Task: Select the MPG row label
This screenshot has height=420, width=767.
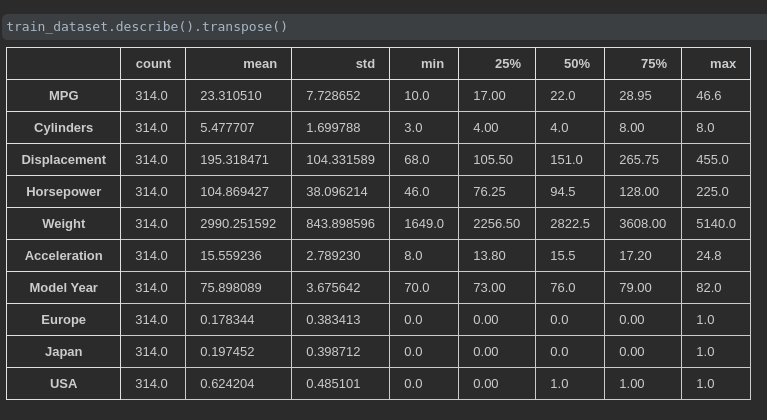Action: pos(64,96)
